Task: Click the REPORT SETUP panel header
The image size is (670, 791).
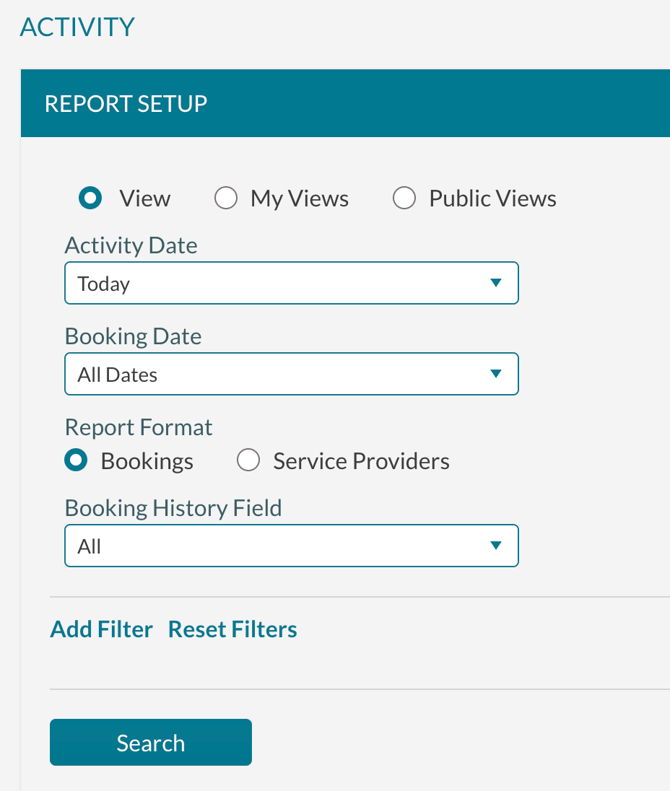Action: (x=346, y=103)
